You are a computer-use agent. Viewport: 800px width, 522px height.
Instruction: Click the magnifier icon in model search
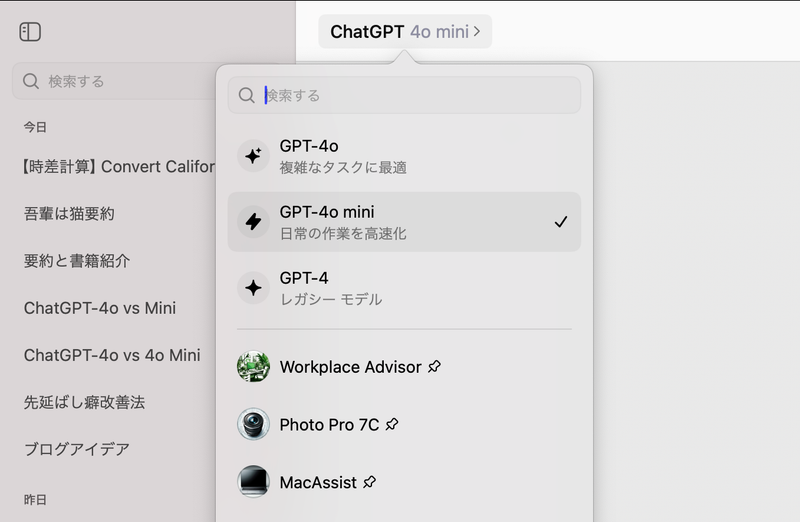(246, 95)
